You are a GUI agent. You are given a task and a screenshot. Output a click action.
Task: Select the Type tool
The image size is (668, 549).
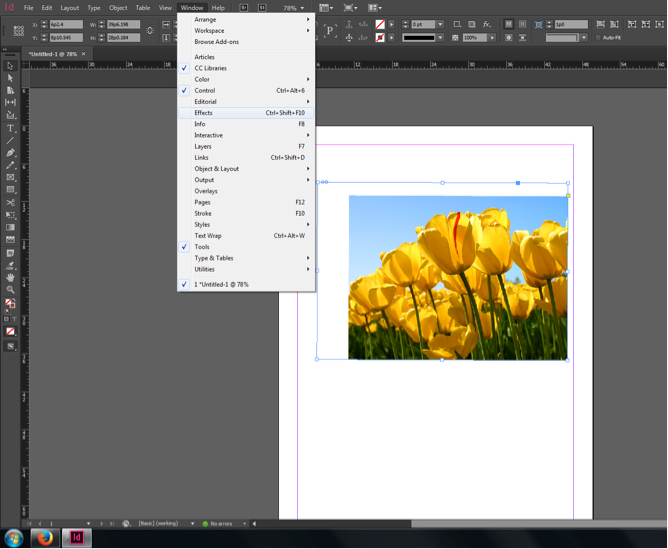(10, 128)
